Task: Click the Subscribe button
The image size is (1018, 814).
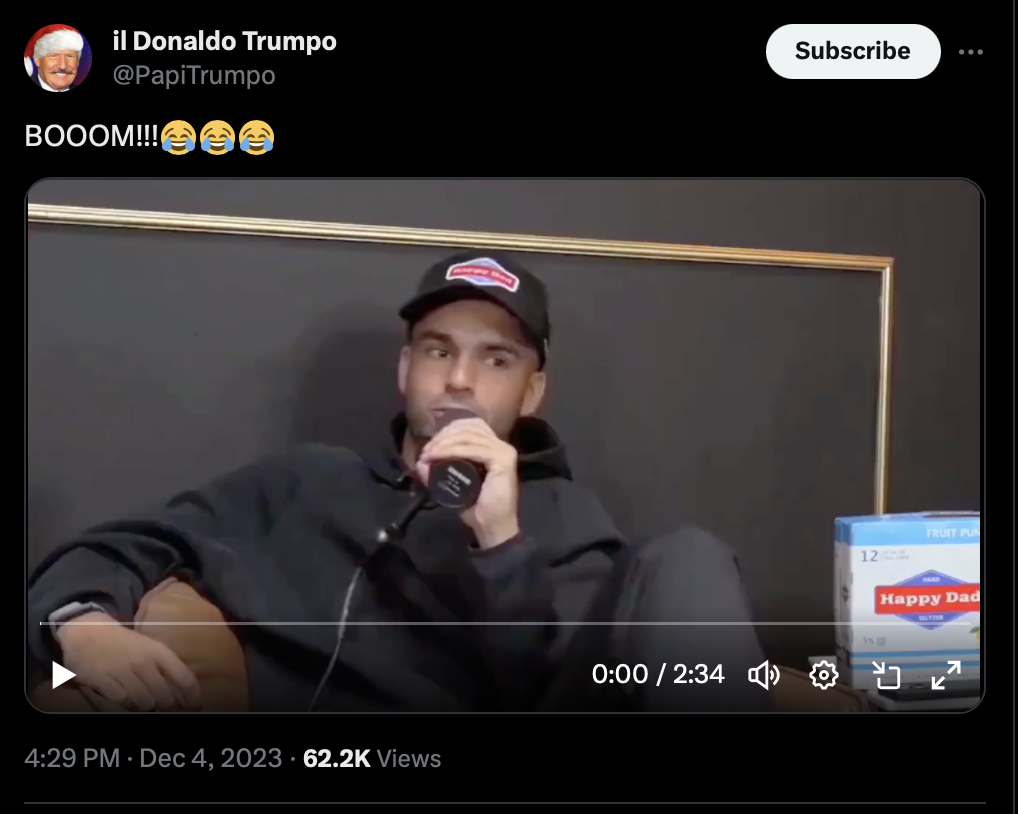Action: tap(852, 51)
